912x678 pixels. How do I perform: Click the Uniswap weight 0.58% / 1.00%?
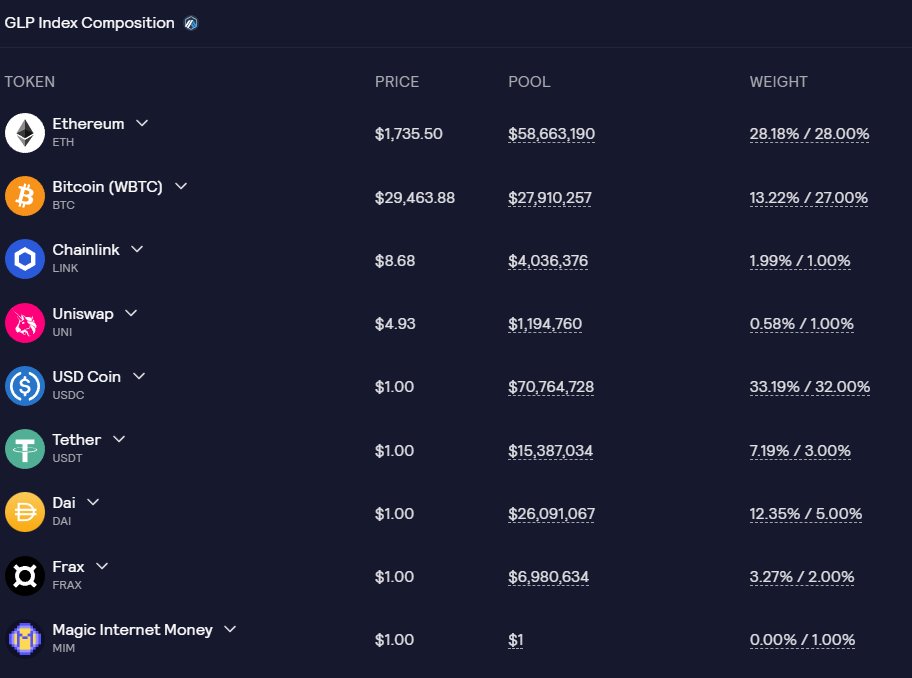[x=801, y=324]
